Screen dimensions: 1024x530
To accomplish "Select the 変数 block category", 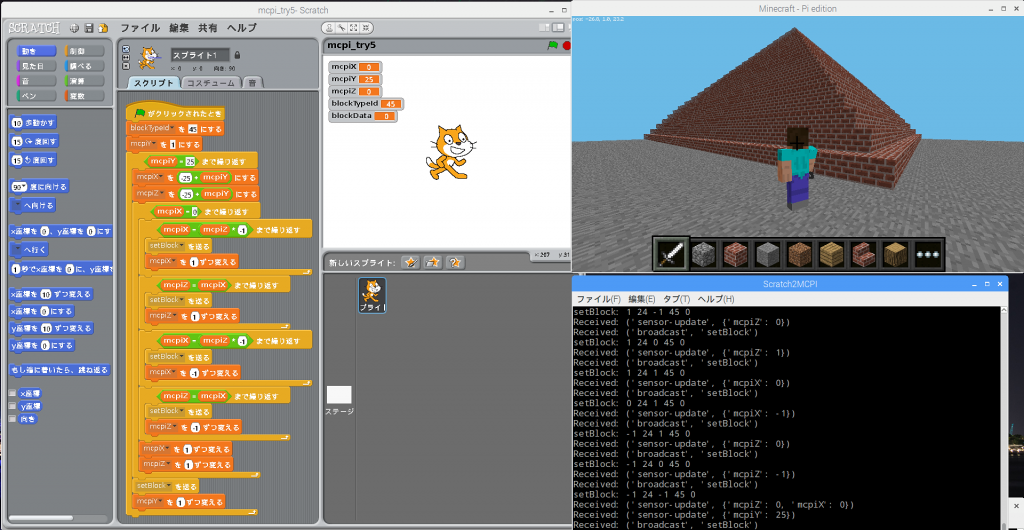I will pos(84,96).
